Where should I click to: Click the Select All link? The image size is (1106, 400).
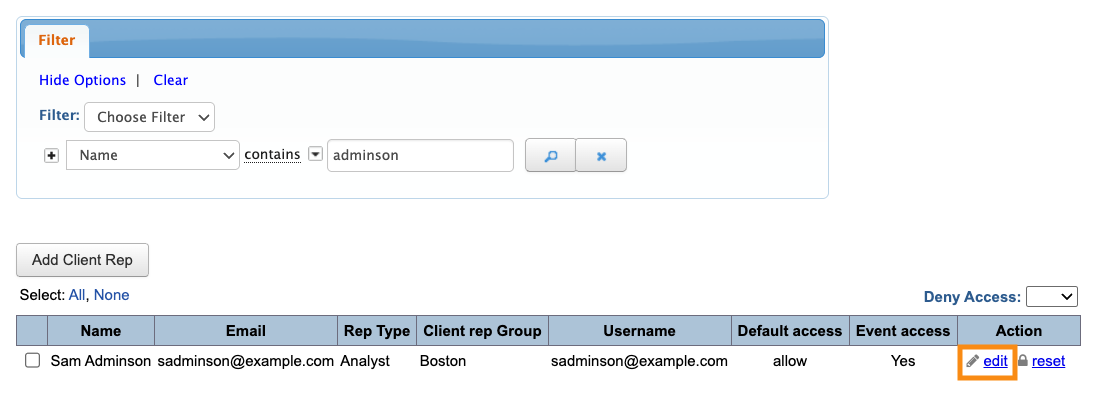(x=77, y=295)
